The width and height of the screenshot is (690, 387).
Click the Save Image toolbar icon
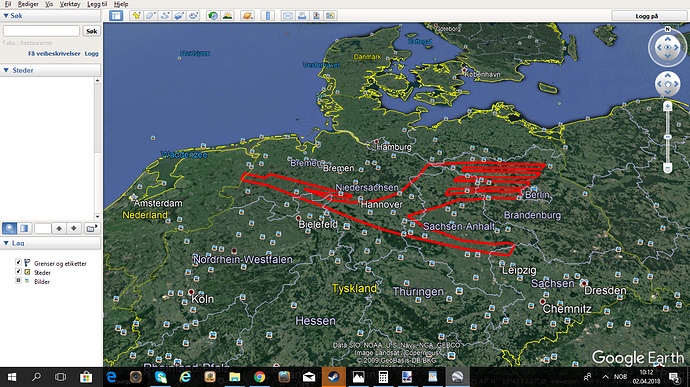coord(316,15)
